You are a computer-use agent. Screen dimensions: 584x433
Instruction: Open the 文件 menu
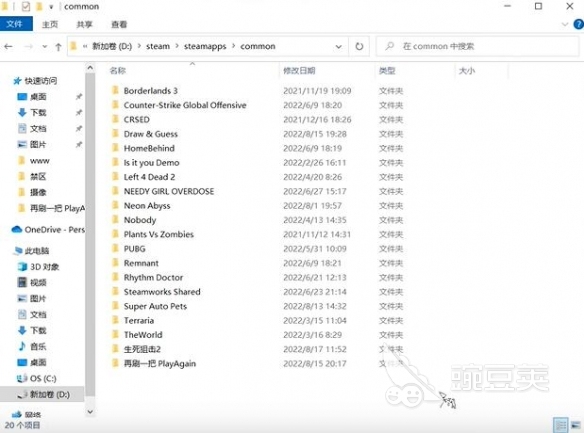(x=15, y=24)
